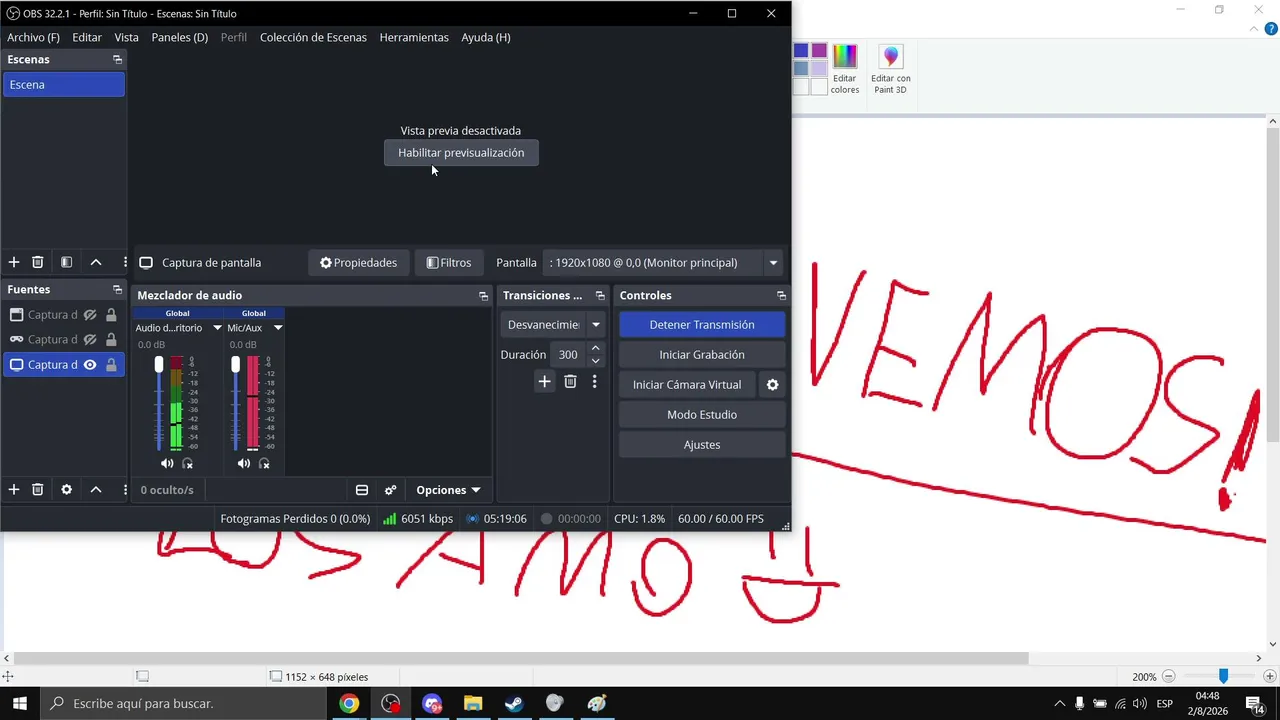The height and width of the screenshot is (720, 1280).
Task: Add a transition with the plus icon
Action: coord(544,381)
